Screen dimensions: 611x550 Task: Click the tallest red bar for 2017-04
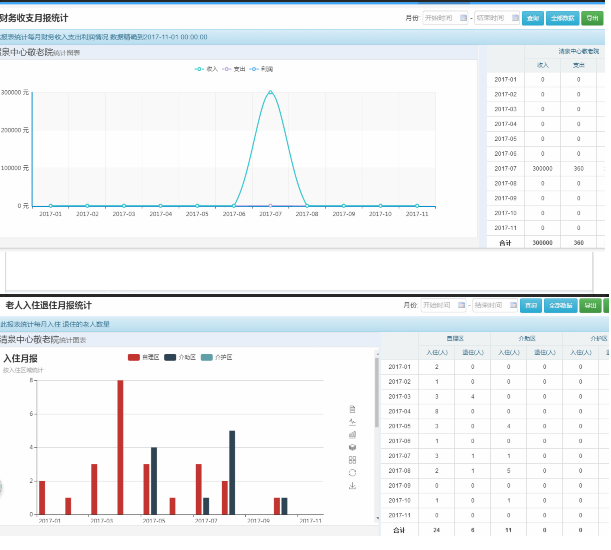pyautogui.click(x=120, y=447)
